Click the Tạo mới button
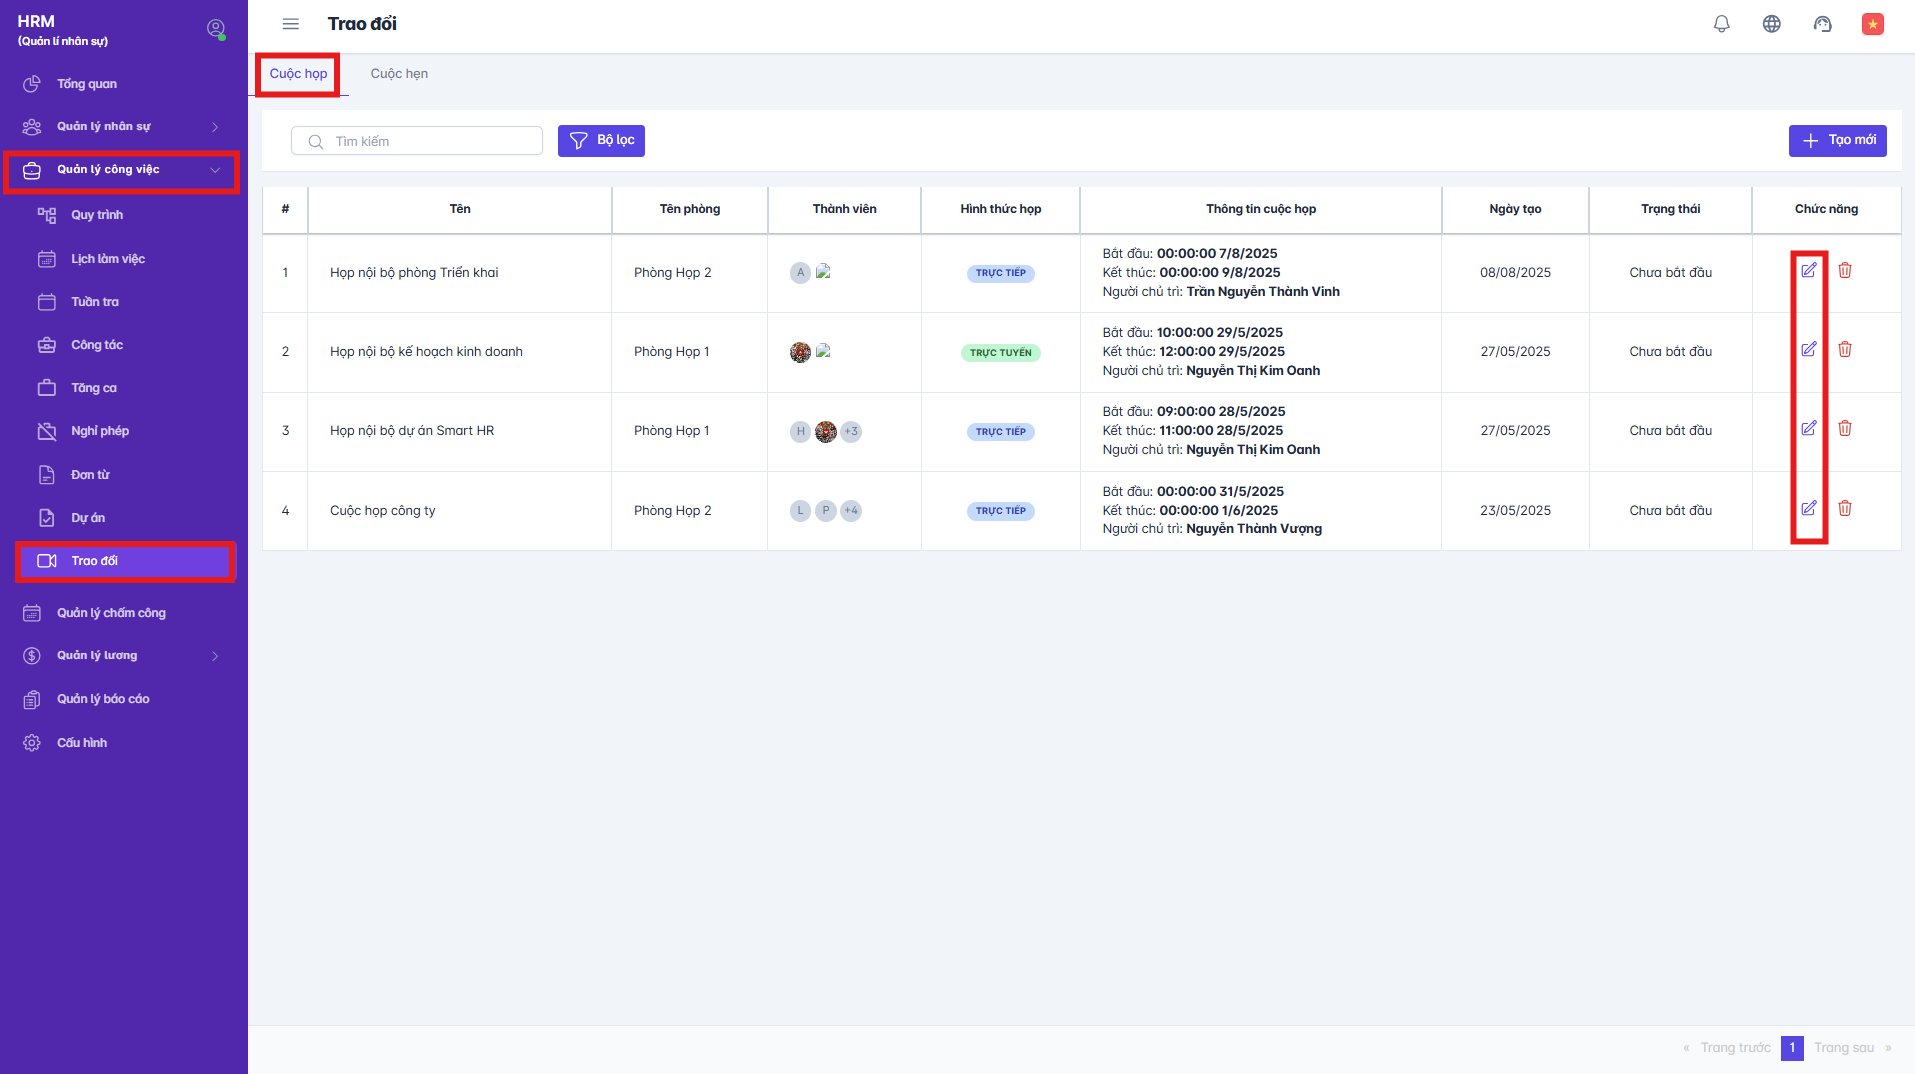This screenshot has height=1074, width=1915. click(x=1837, y=140)
